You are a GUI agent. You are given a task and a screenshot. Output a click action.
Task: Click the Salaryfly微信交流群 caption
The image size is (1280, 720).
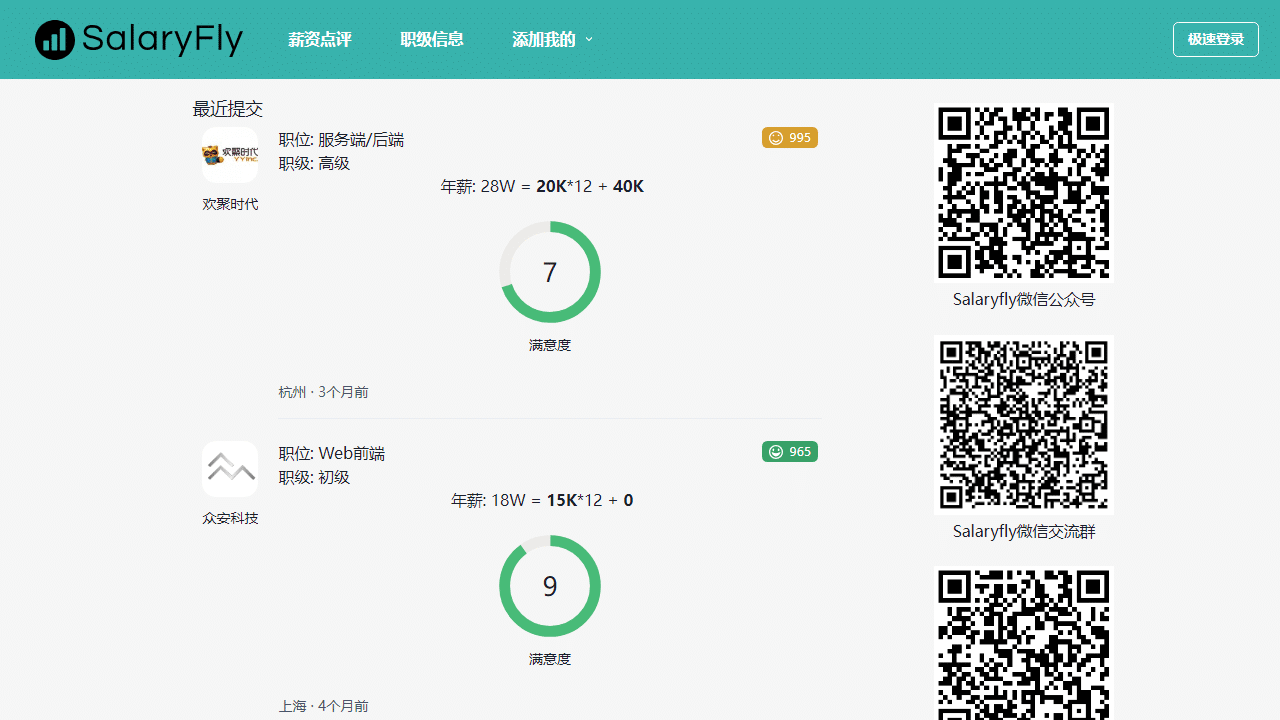click(x=1024, y=532)
